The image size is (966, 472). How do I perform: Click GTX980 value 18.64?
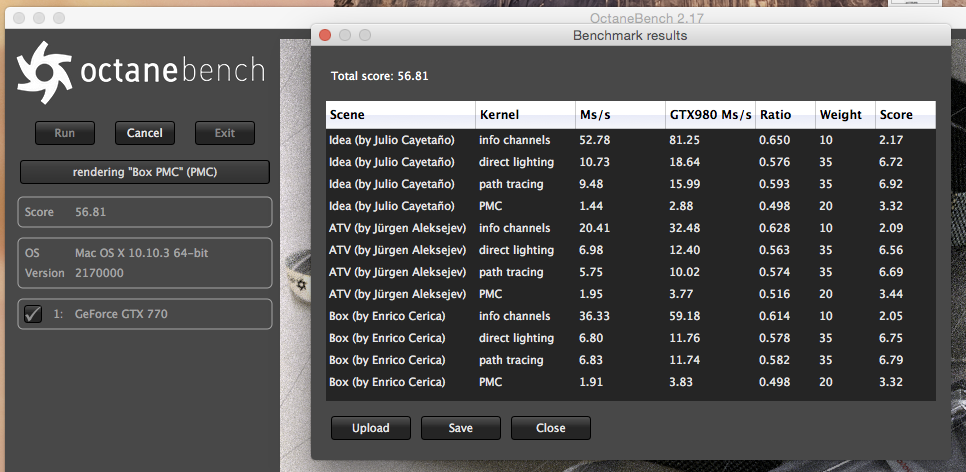pos(684,162)
